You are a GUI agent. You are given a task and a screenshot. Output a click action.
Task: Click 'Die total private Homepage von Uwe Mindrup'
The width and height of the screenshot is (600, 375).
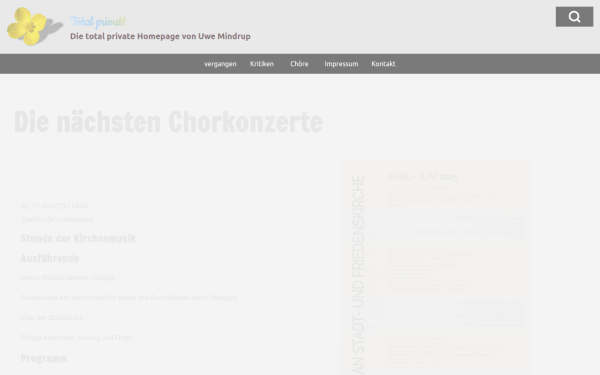160,36
